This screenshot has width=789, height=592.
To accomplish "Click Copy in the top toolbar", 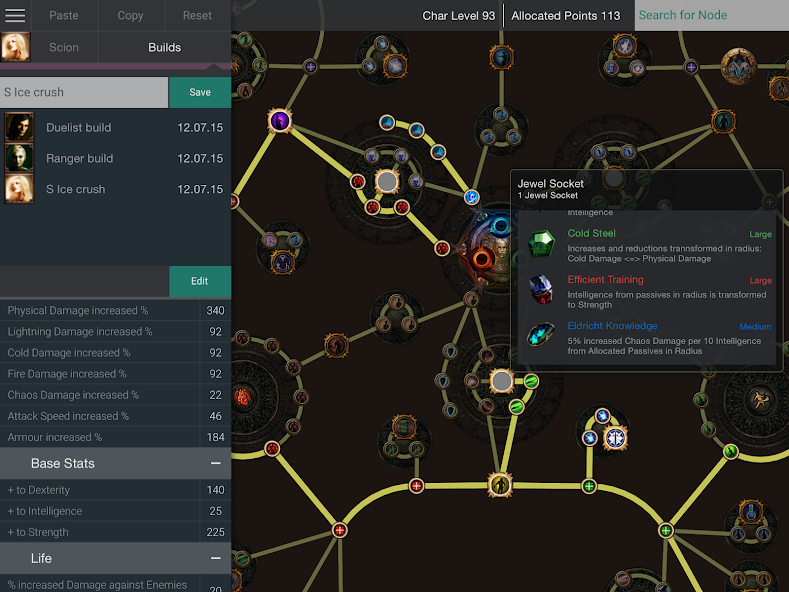I will pyautogui.click(x=130, y=15).
